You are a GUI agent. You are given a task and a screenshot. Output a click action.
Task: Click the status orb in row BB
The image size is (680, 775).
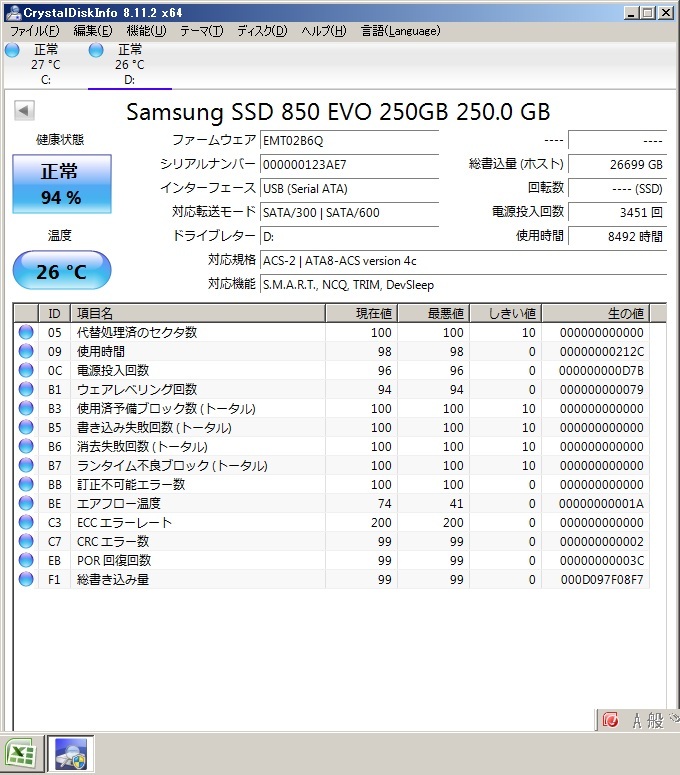(26, 484)
